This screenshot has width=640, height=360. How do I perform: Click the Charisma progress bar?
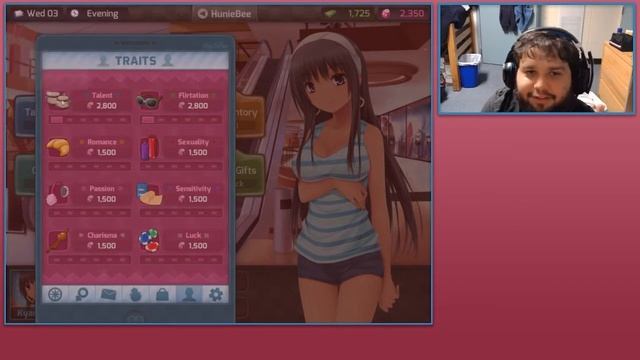point(90,260)
